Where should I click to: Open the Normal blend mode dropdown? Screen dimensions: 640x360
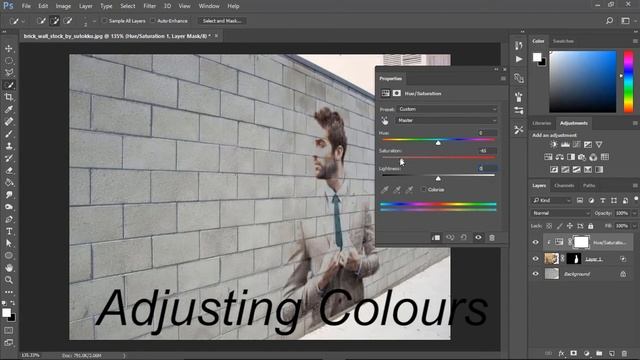coord(561,213)
